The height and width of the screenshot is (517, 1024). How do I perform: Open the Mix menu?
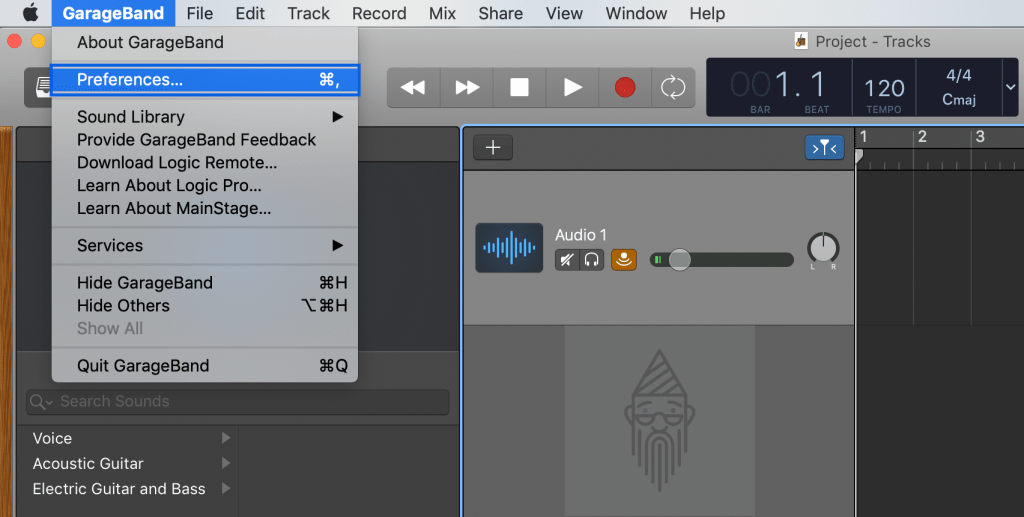[x=442, y=13]
